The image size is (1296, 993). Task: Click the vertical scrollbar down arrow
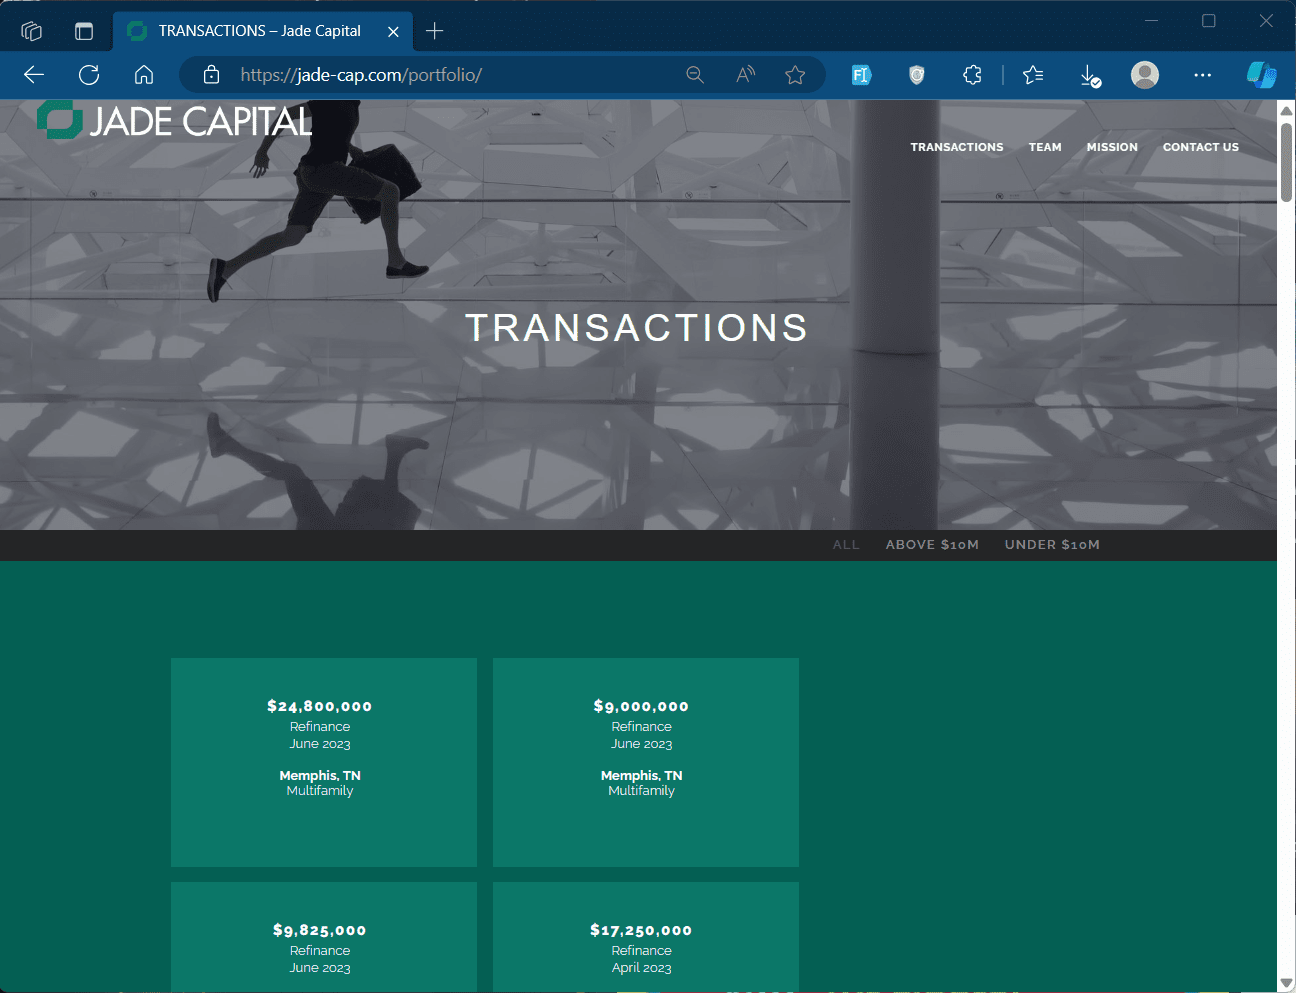[x=1286, y=983]
